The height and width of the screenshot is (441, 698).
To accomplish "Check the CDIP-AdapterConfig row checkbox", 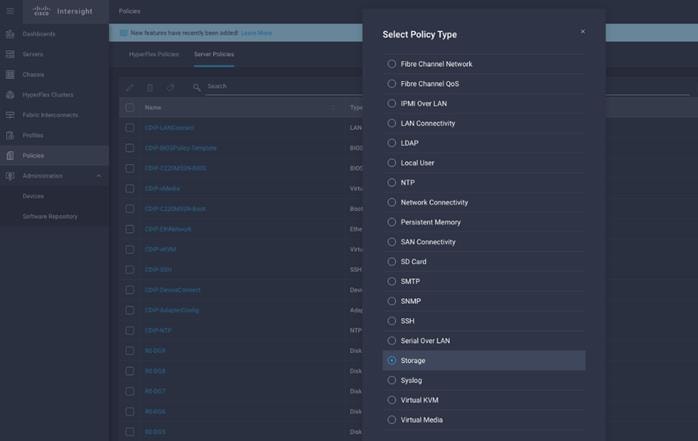I will pyautogui.click(x=130, y=310).
